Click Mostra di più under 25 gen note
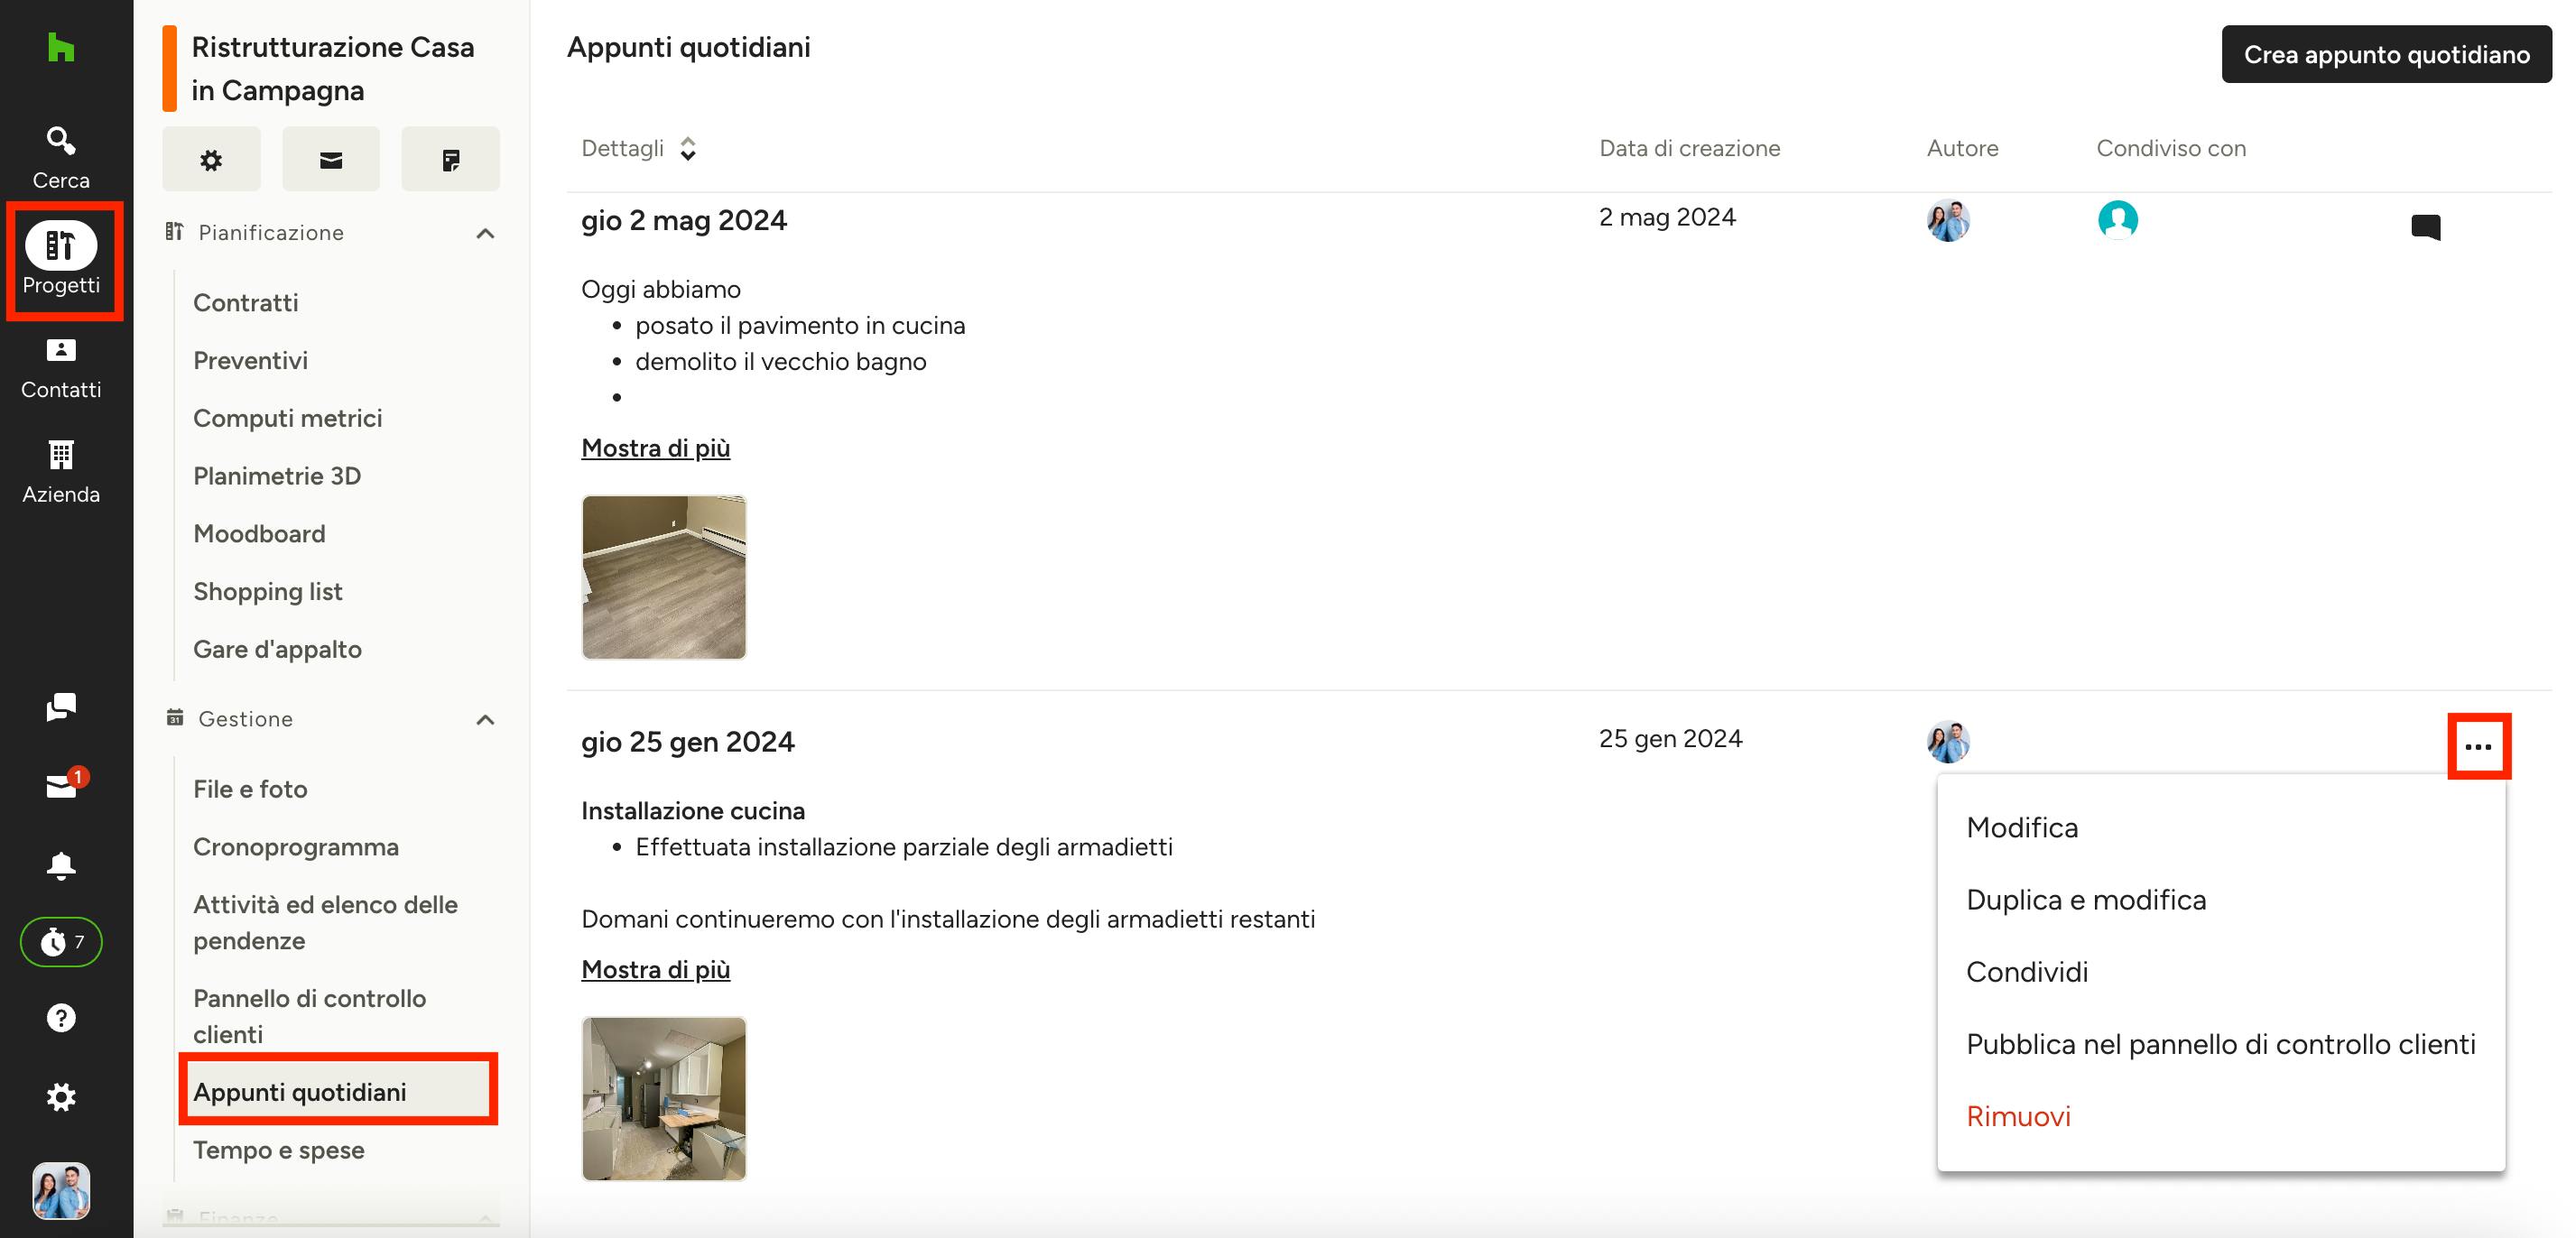Viewport: 2576px width, 1238px height. pos(656,969)
